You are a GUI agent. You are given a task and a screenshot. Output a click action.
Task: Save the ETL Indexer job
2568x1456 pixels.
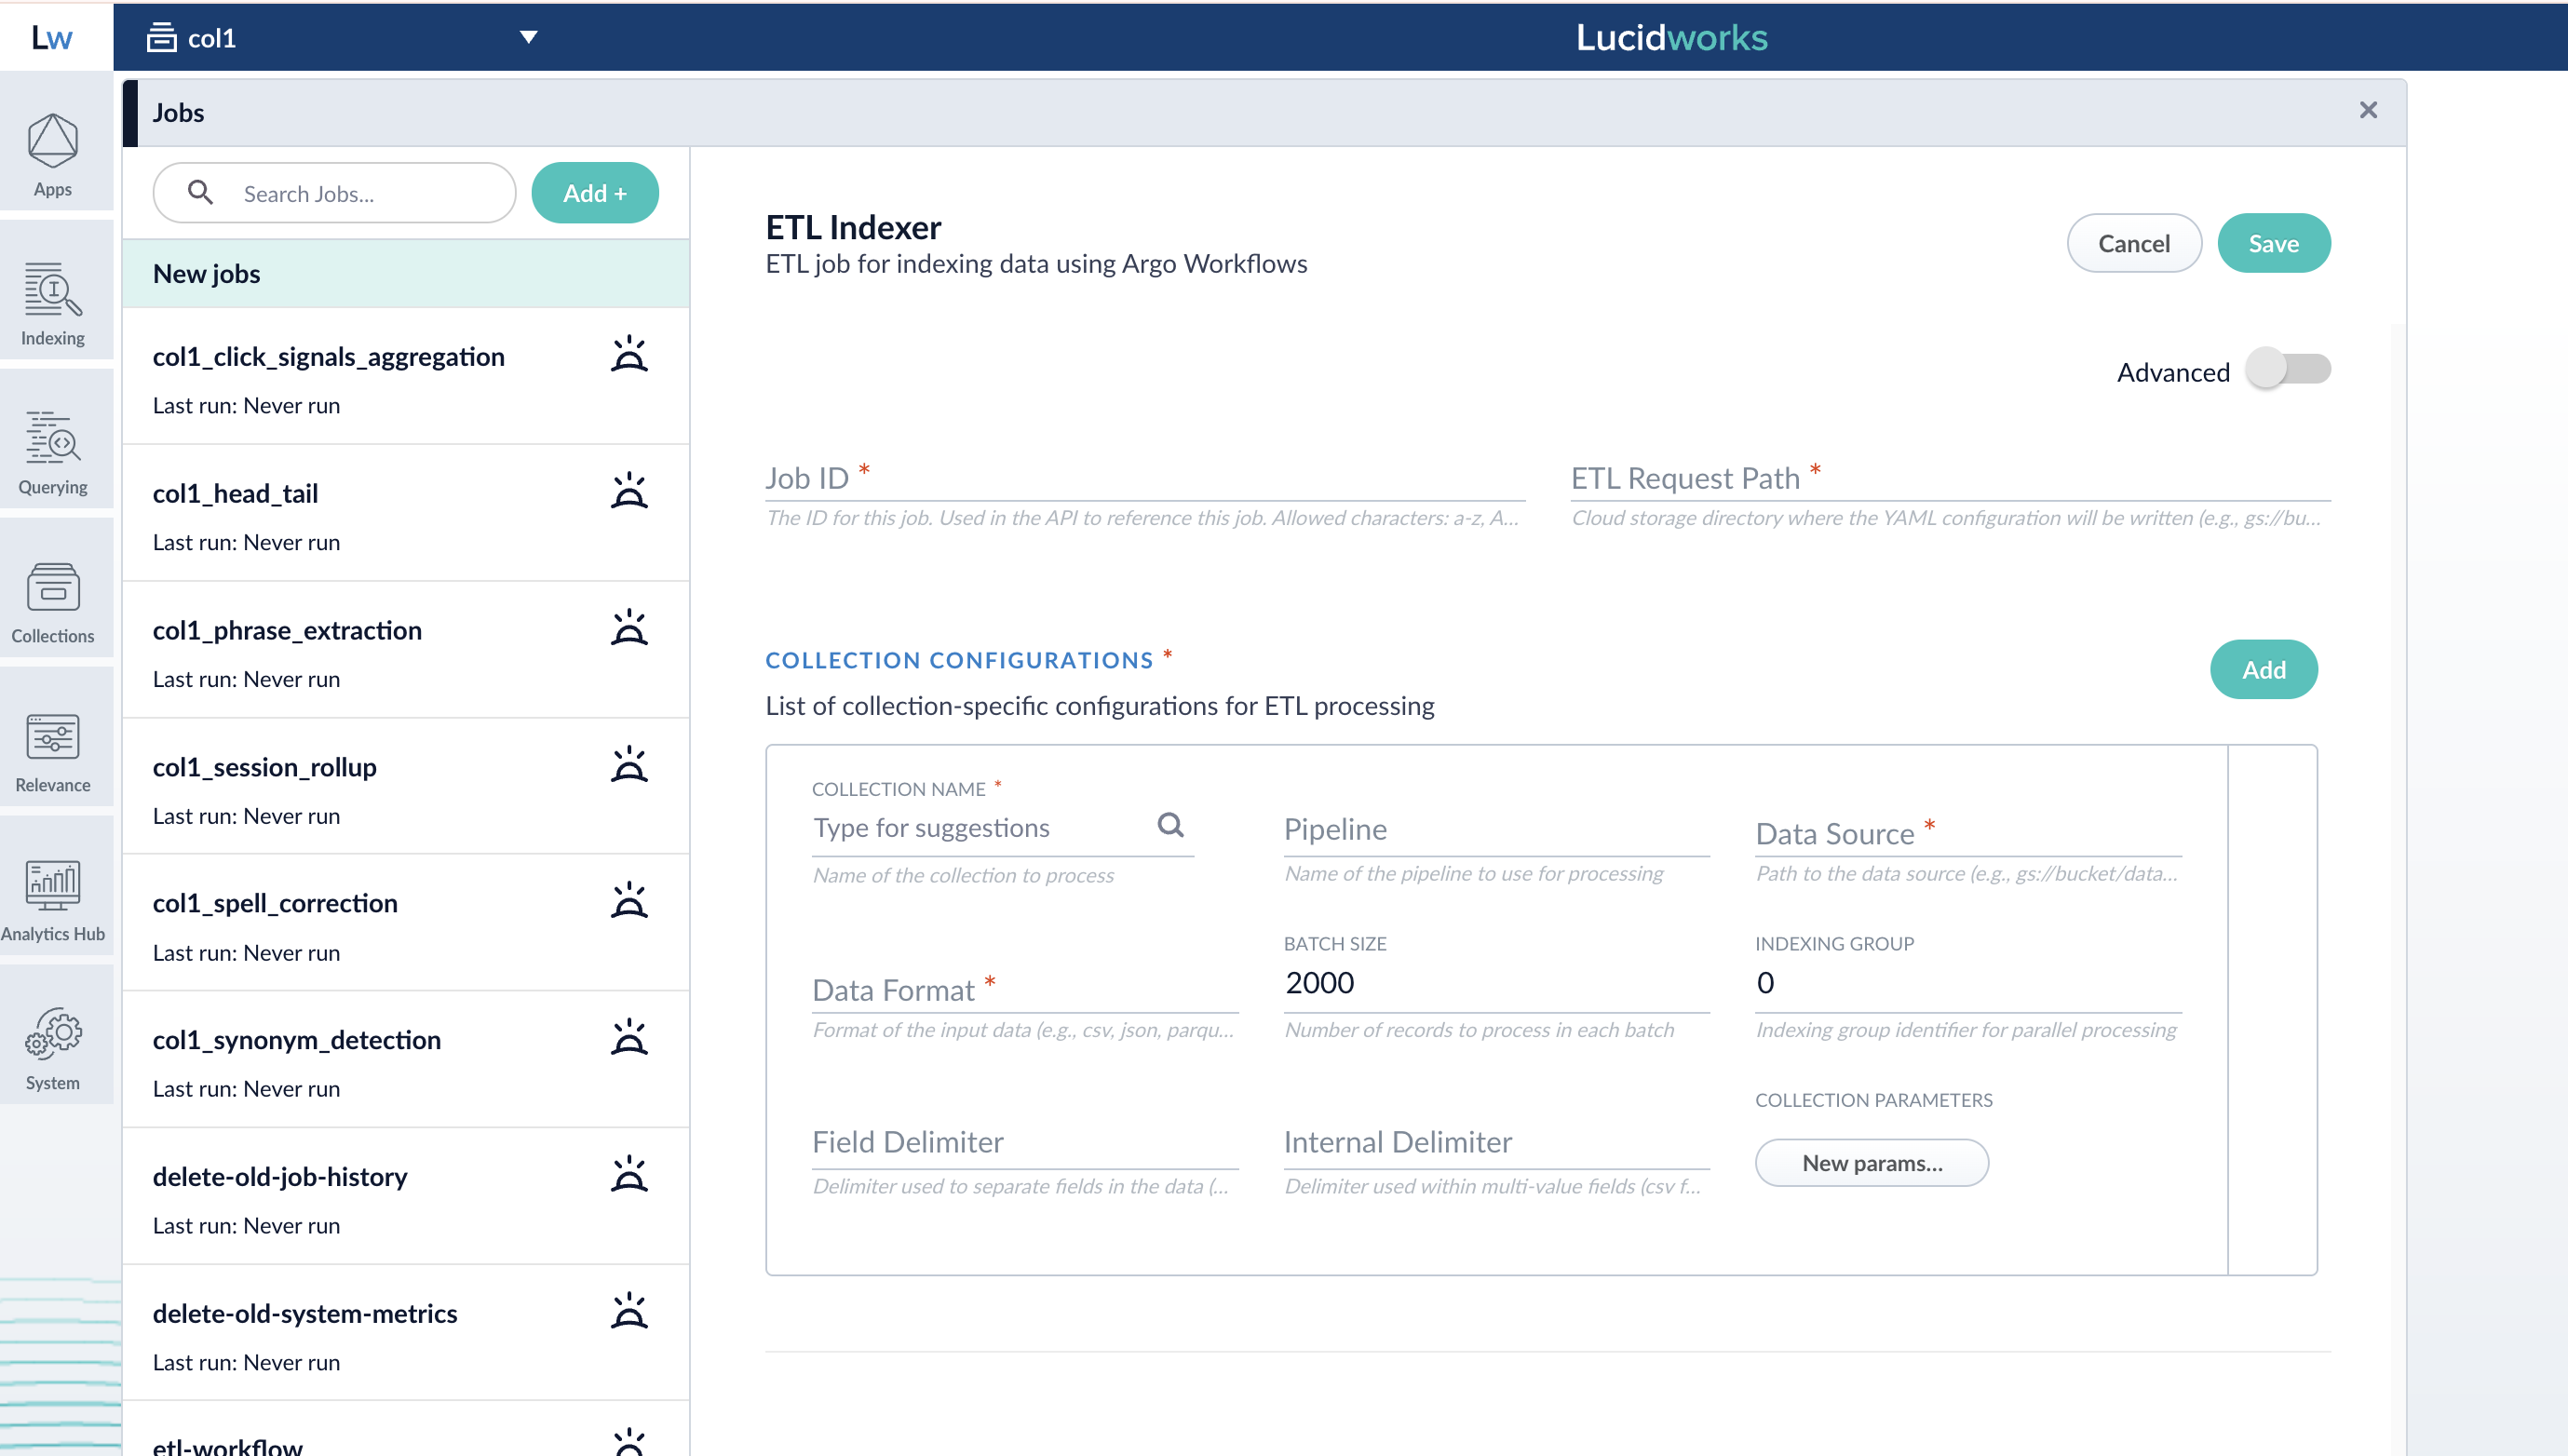point(2273,243)
